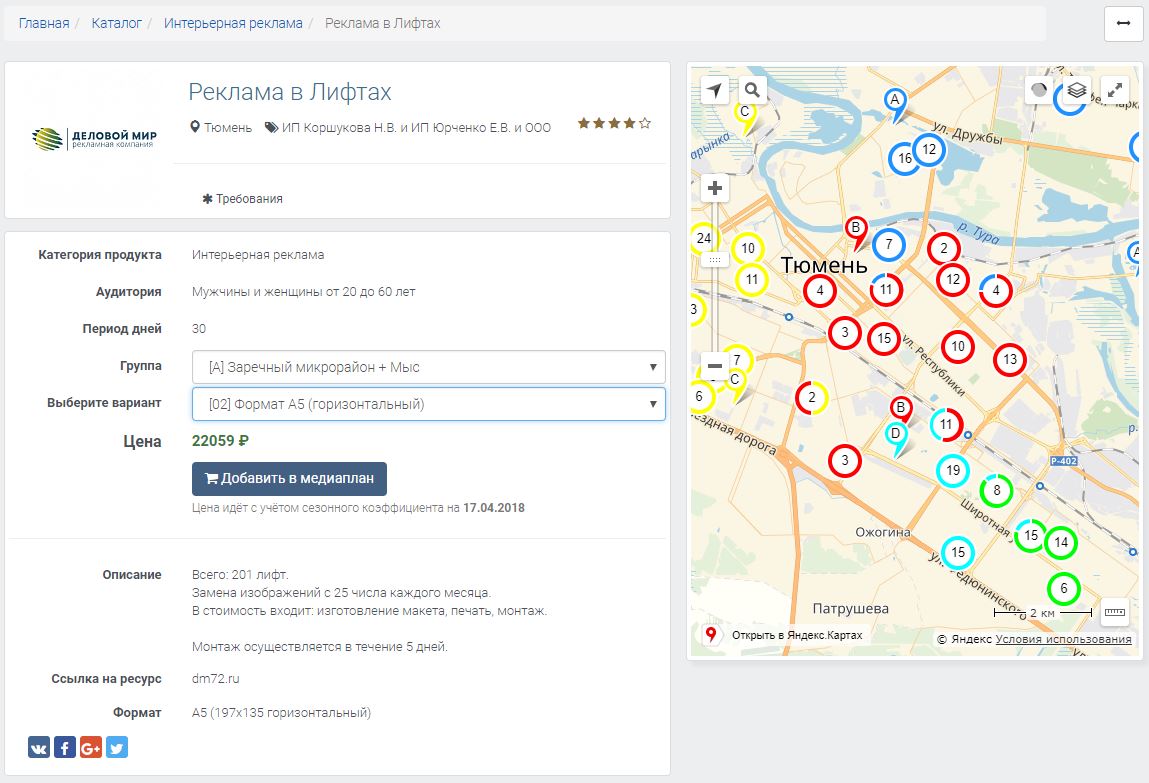Screen dimensions: 1149x783
Task: Open the map layers selector
Action: click(1077, 90)
